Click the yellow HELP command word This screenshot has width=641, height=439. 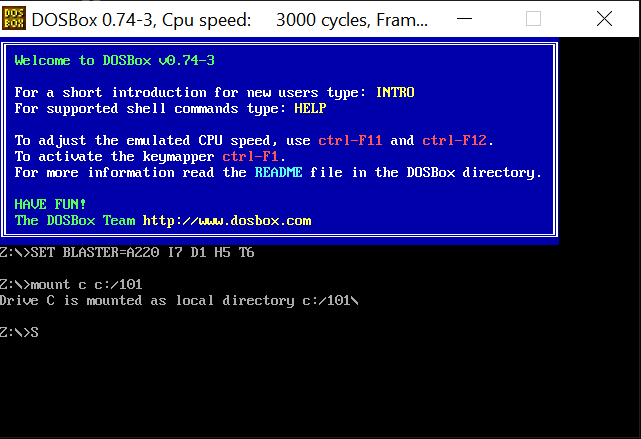coord(310,108)
